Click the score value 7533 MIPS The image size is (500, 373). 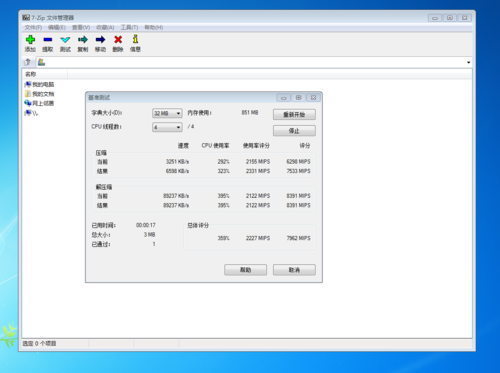[x=298, y=171]
